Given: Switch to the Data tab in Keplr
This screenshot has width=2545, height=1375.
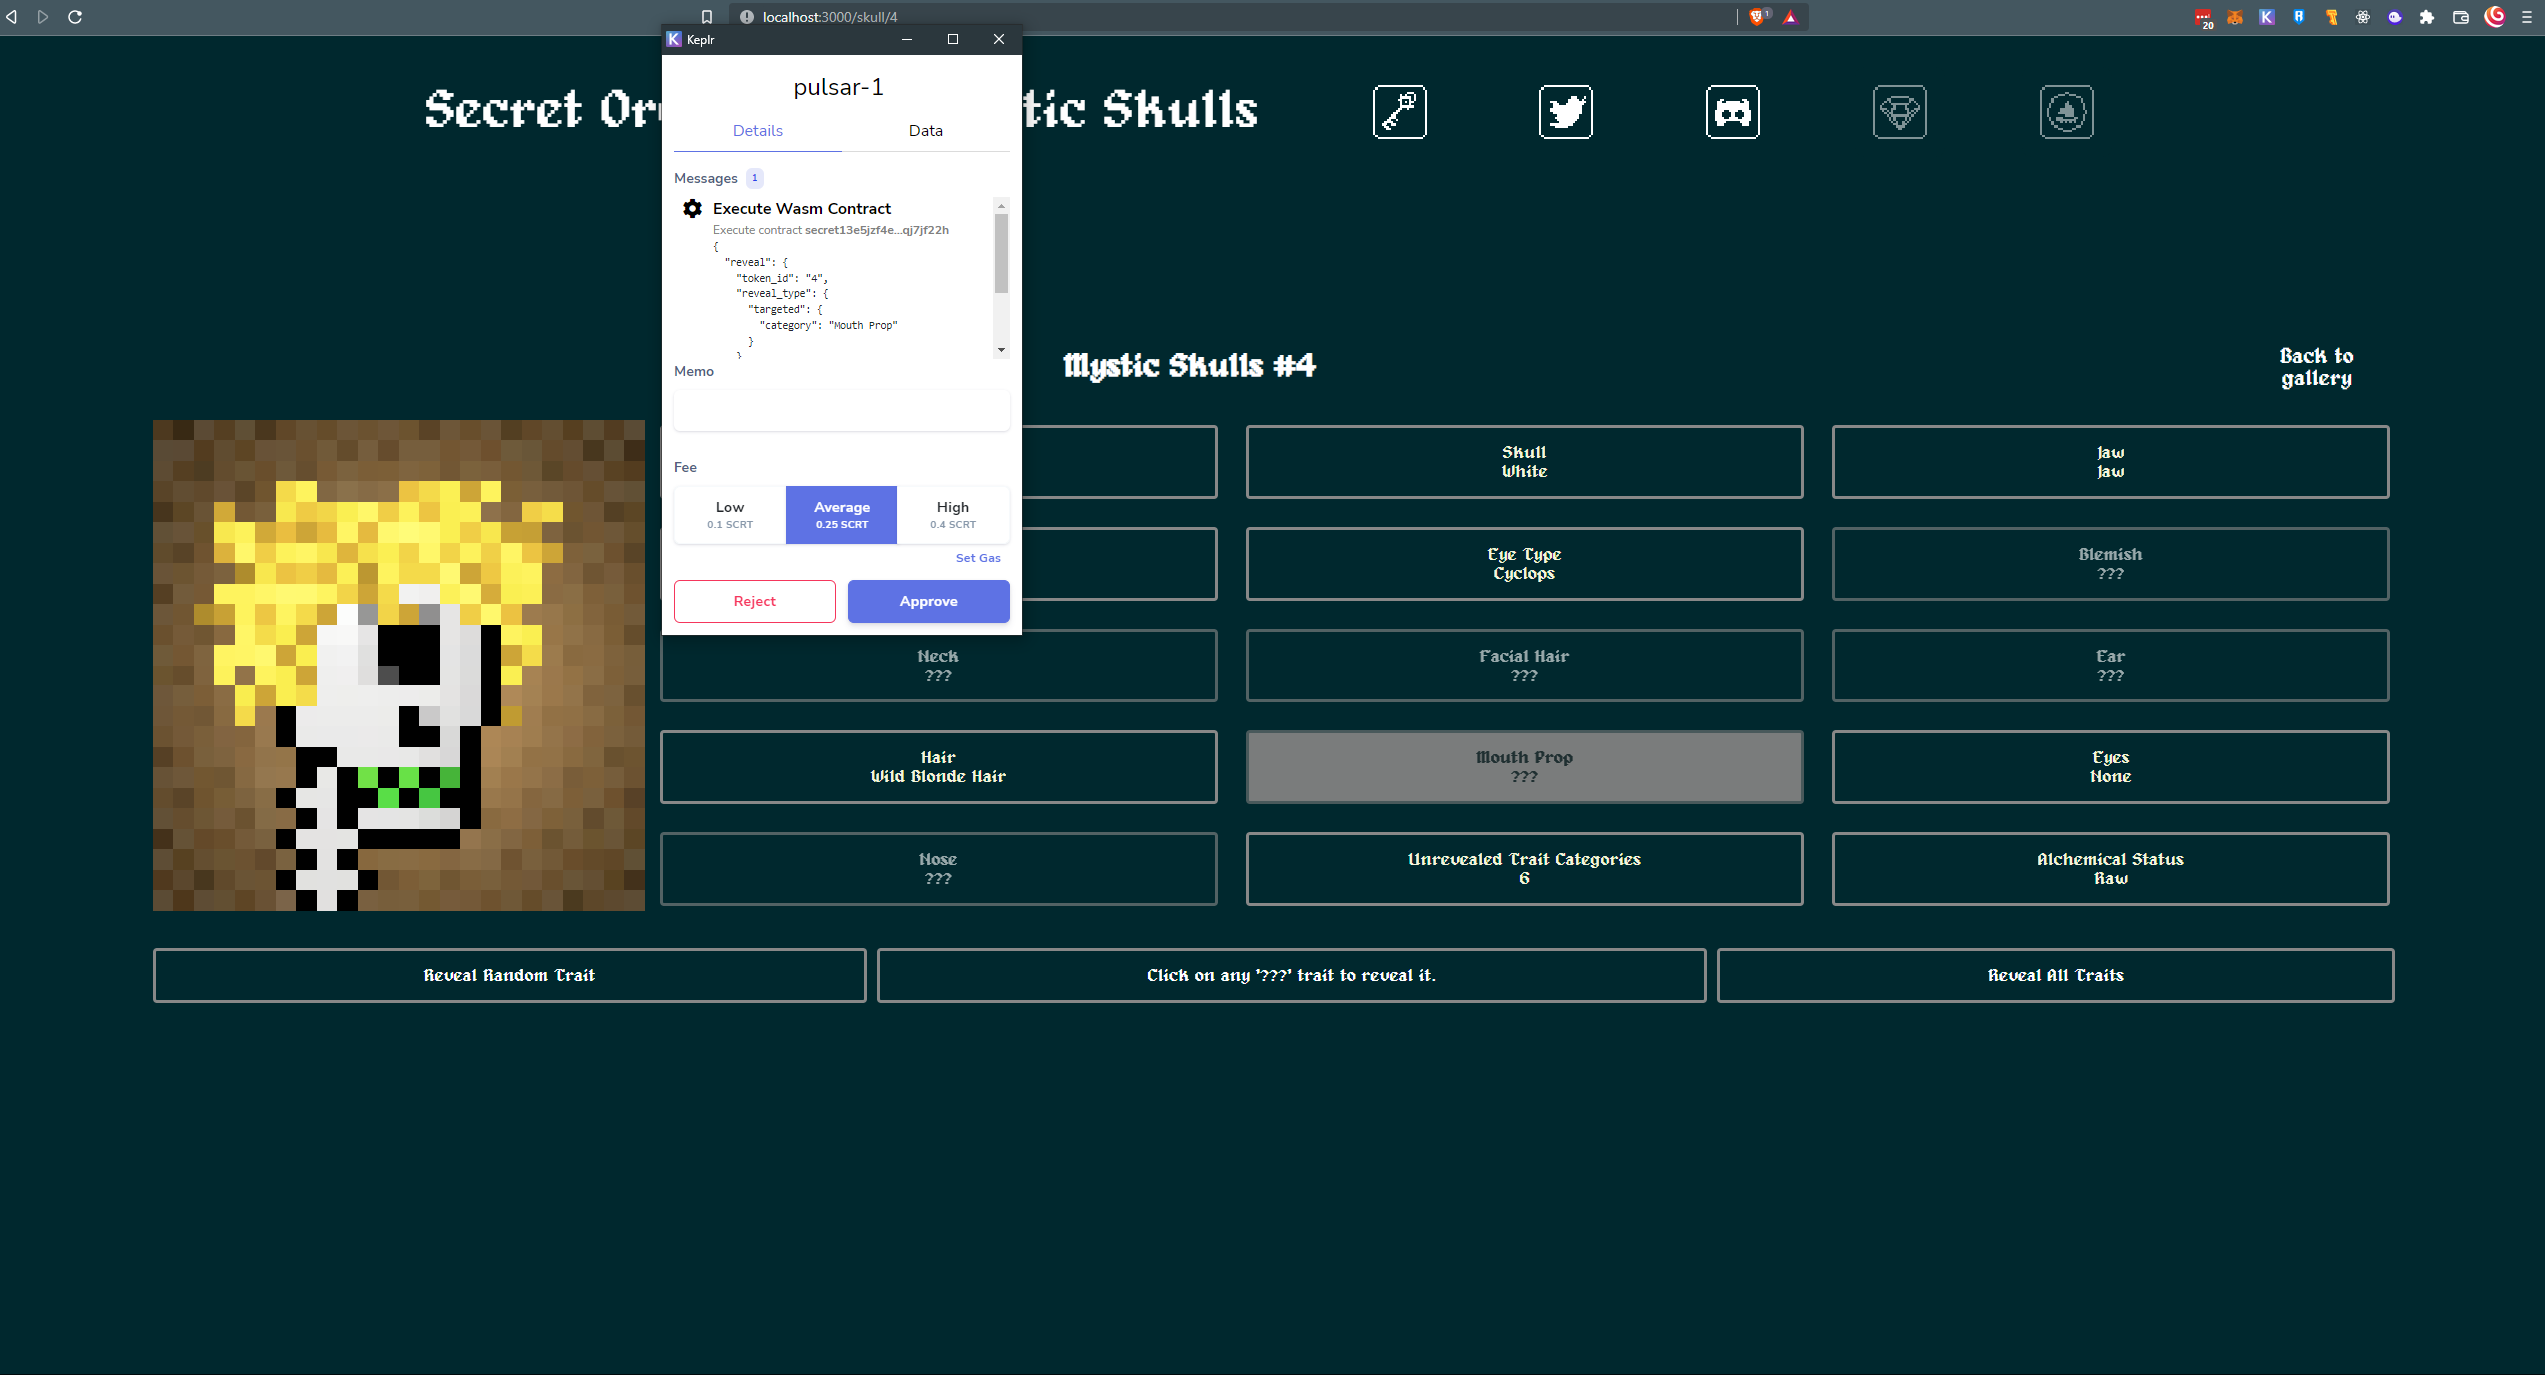Looking at the screenshot, I should [925, 131].
